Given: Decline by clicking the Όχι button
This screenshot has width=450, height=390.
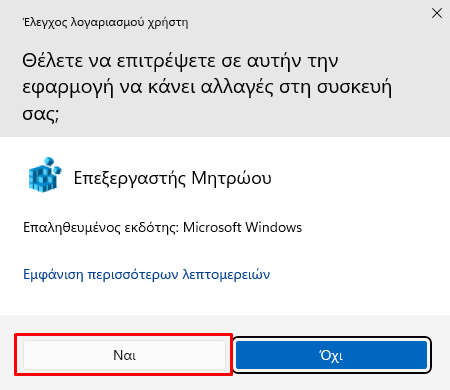Looking at the screenshot, I should pos(331,355).
